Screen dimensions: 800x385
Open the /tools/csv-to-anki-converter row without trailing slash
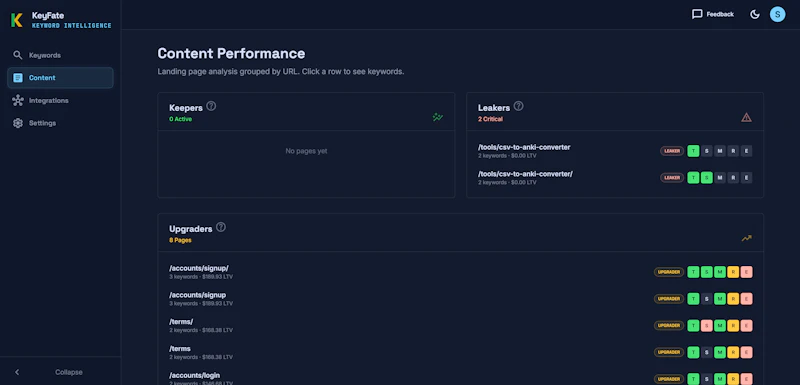(615, 151)
